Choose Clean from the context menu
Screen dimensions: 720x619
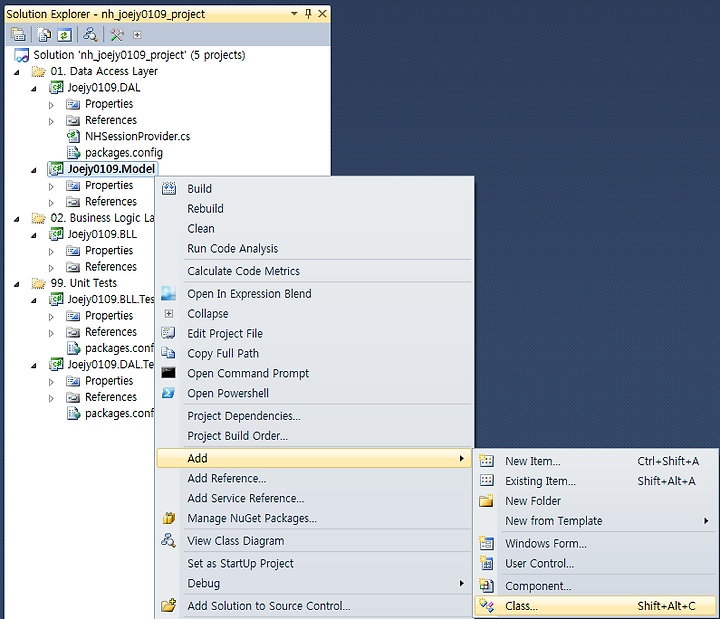[x=315, y=228]
